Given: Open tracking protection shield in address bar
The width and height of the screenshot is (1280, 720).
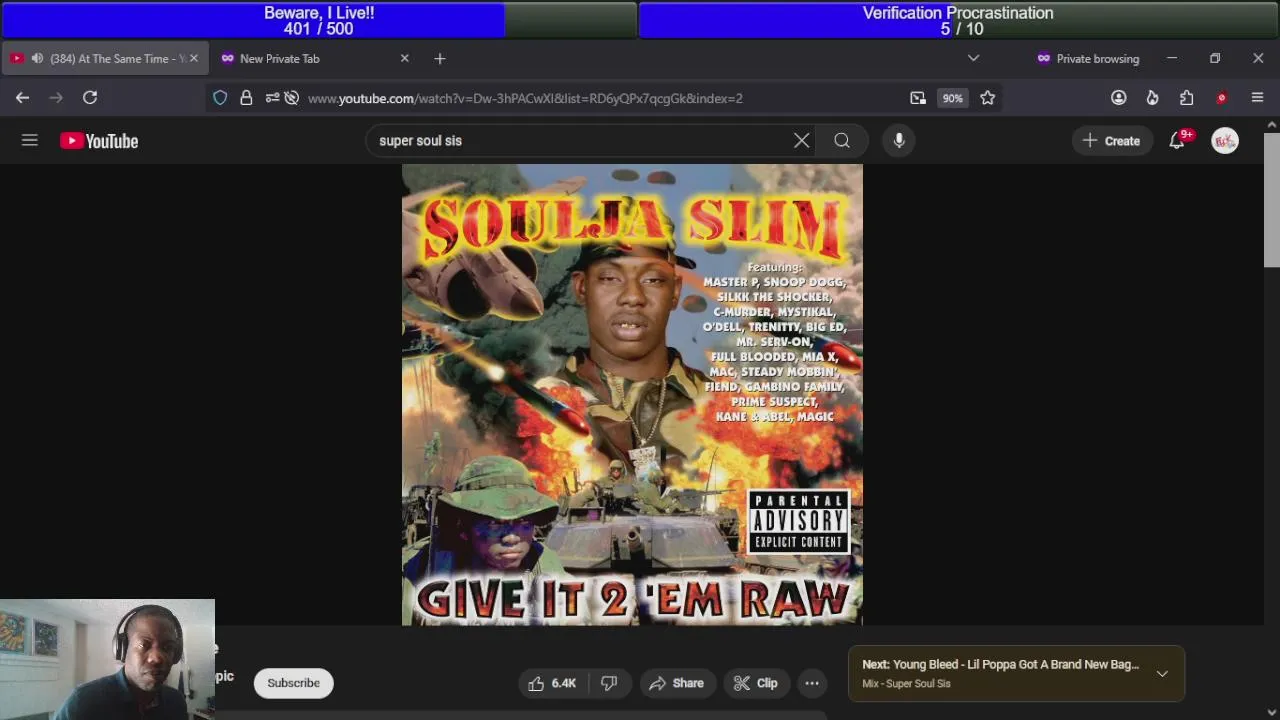Looking at the screenshot, I should tap(220, 98).
